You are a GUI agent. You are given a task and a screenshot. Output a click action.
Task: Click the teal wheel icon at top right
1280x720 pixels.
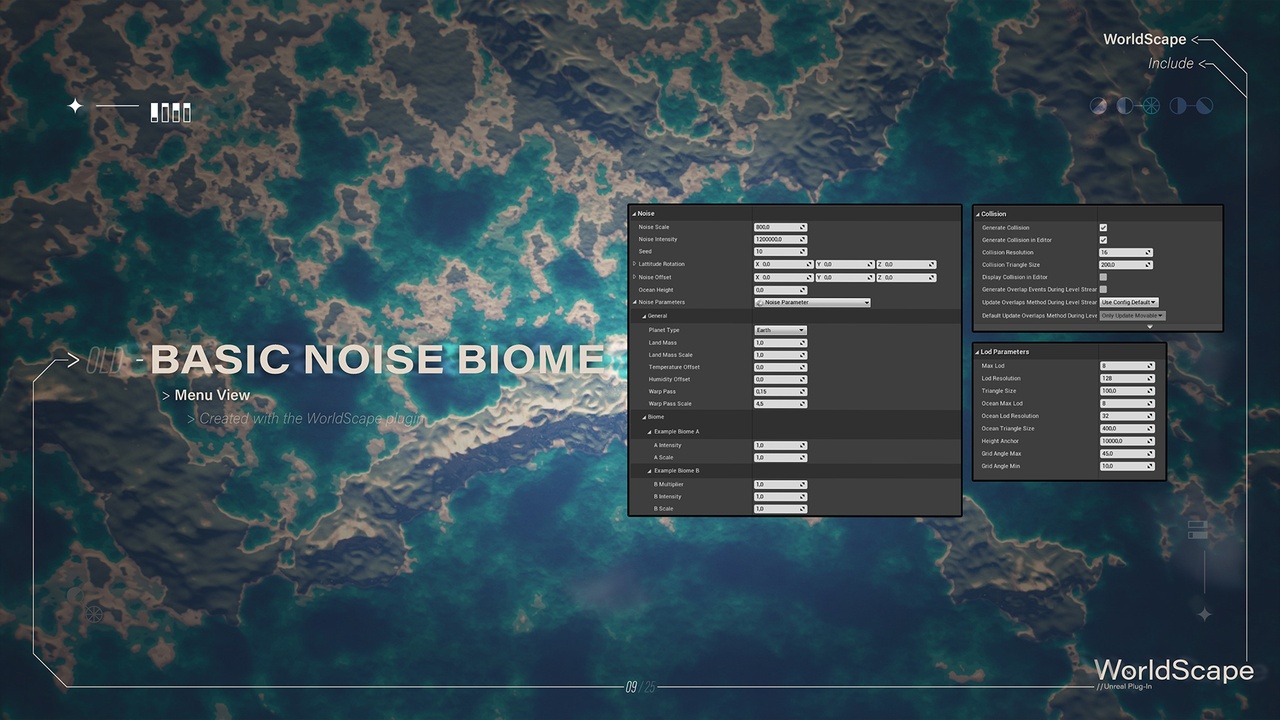1151,106
